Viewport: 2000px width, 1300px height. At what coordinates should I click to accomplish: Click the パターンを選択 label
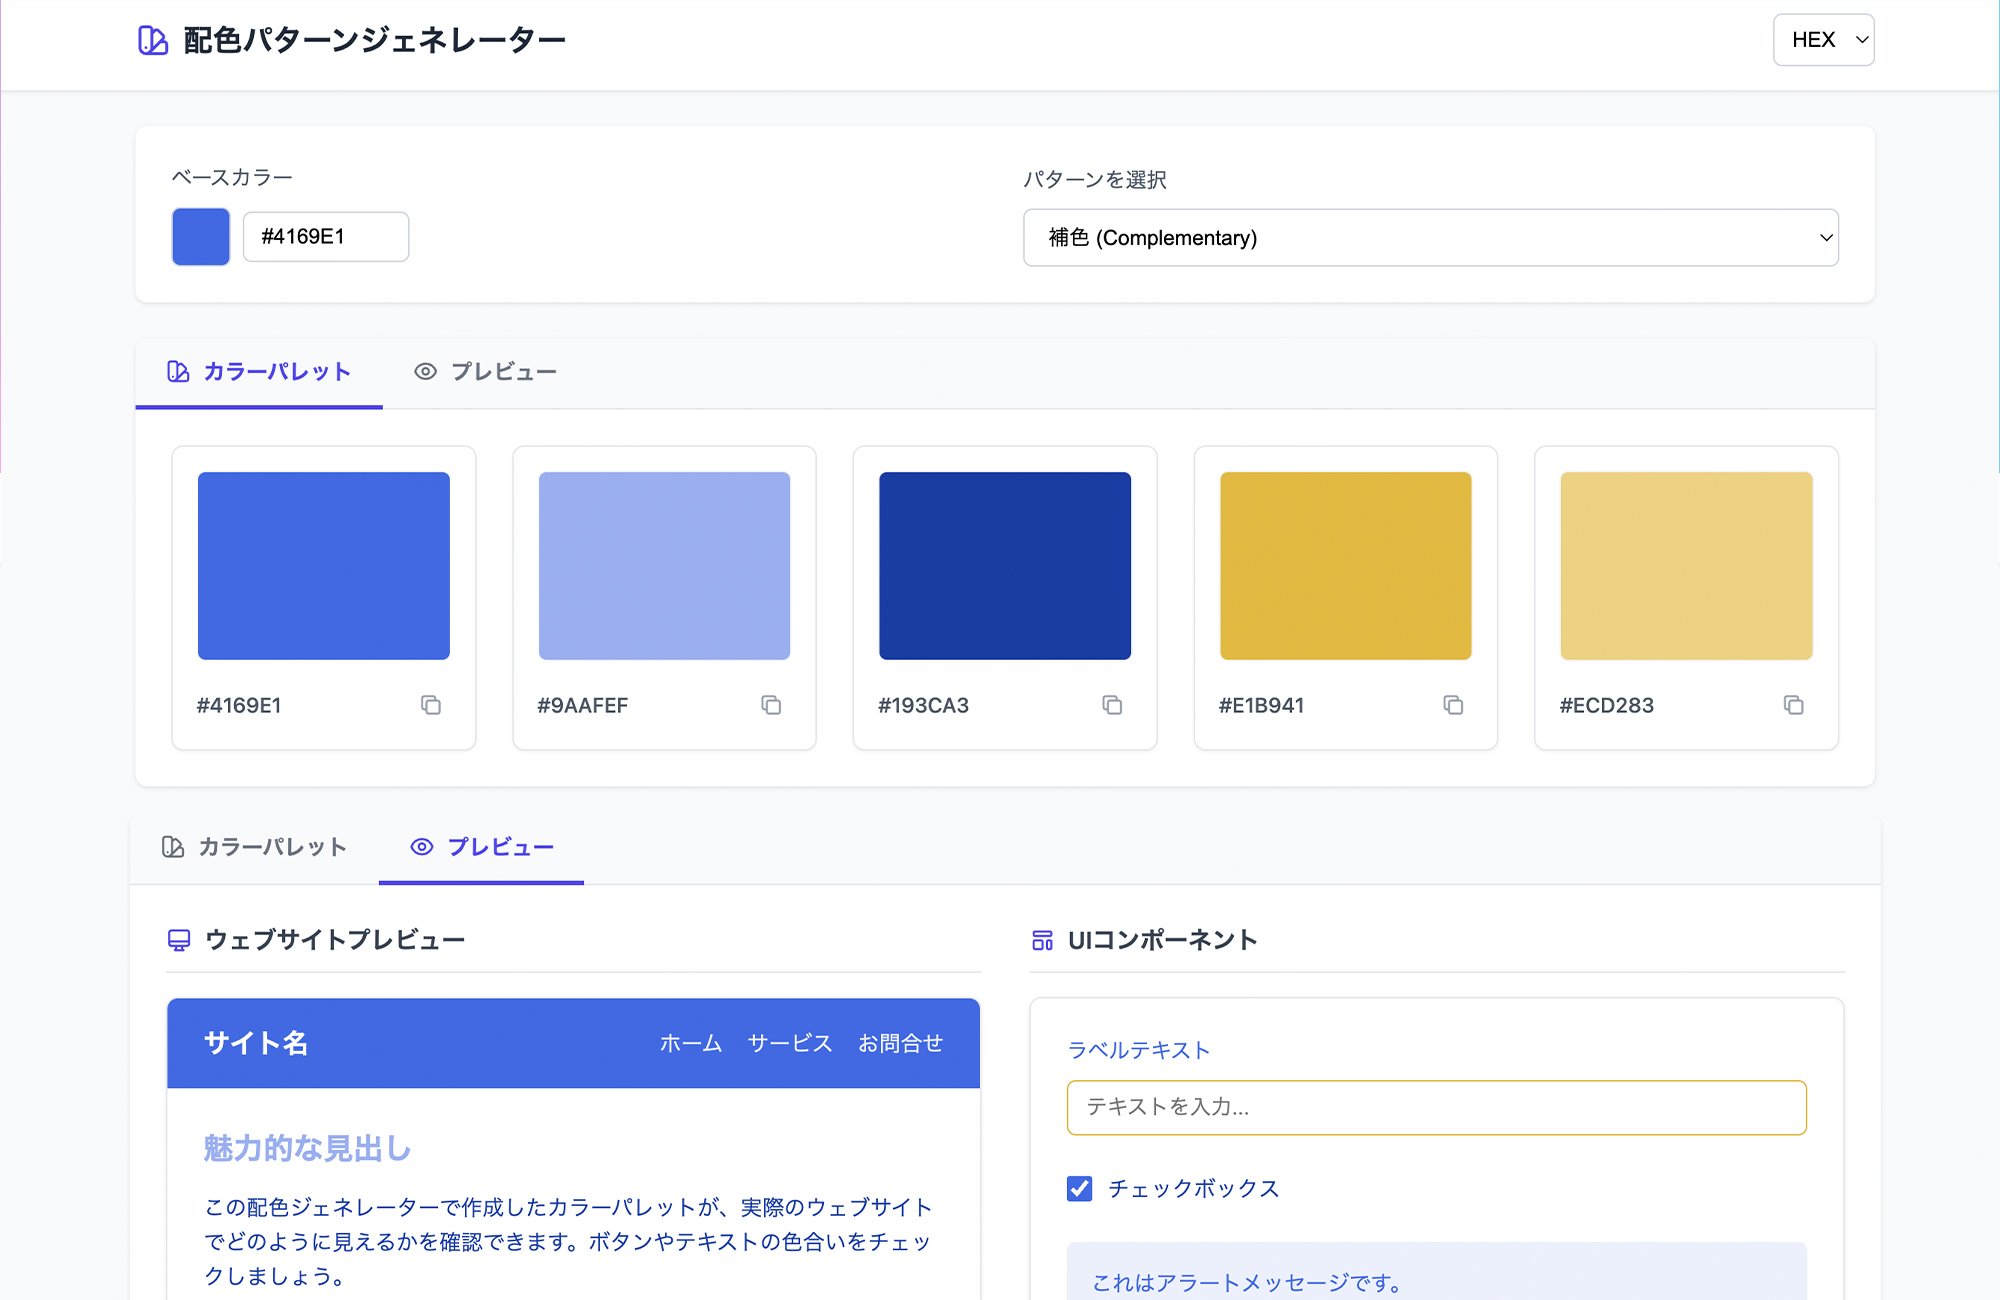1095,179
